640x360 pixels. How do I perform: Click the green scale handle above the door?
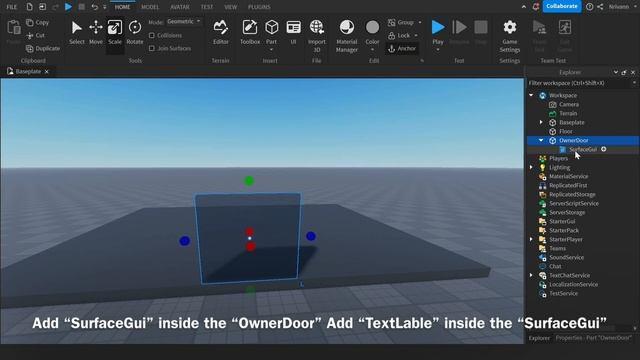tap(249, 181)
